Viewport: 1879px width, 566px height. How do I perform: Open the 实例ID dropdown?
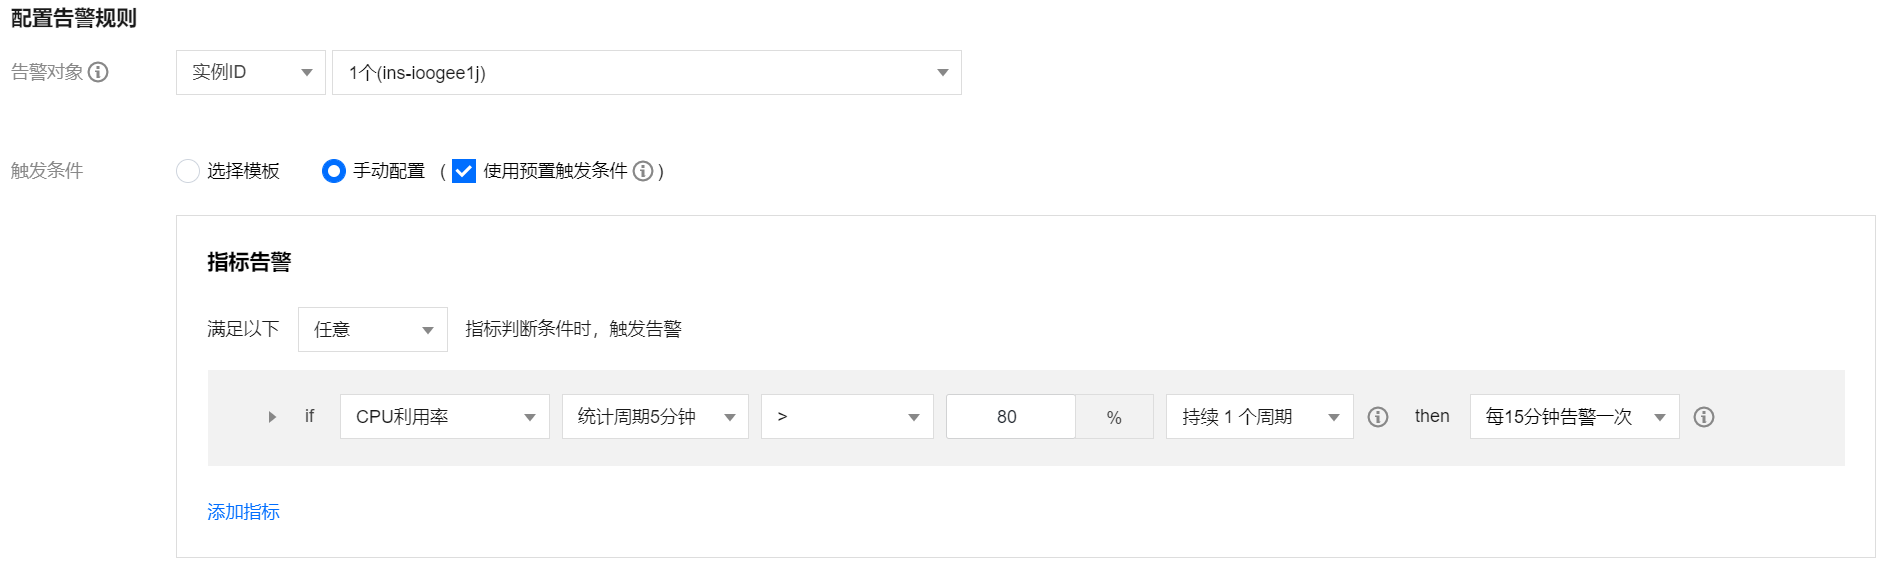[x=251, y=73]
